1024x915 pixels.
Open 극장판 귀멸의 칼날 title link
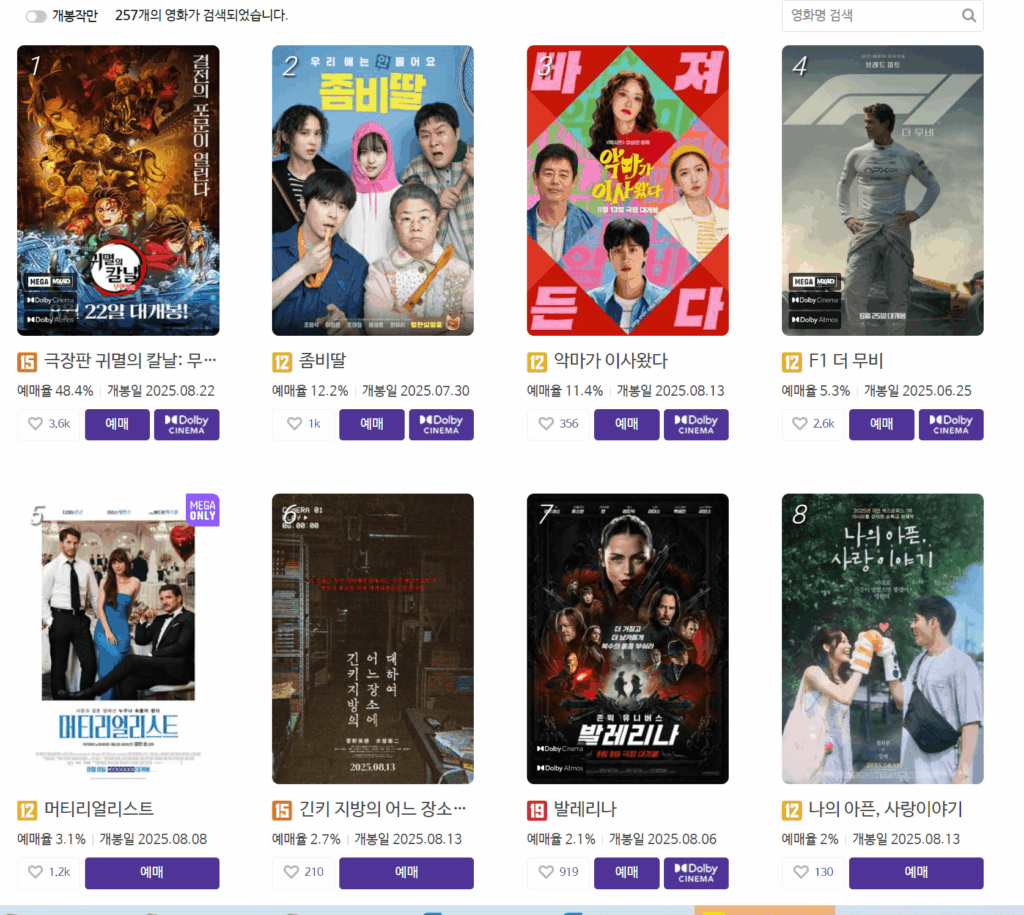click(x=130, y=361)
